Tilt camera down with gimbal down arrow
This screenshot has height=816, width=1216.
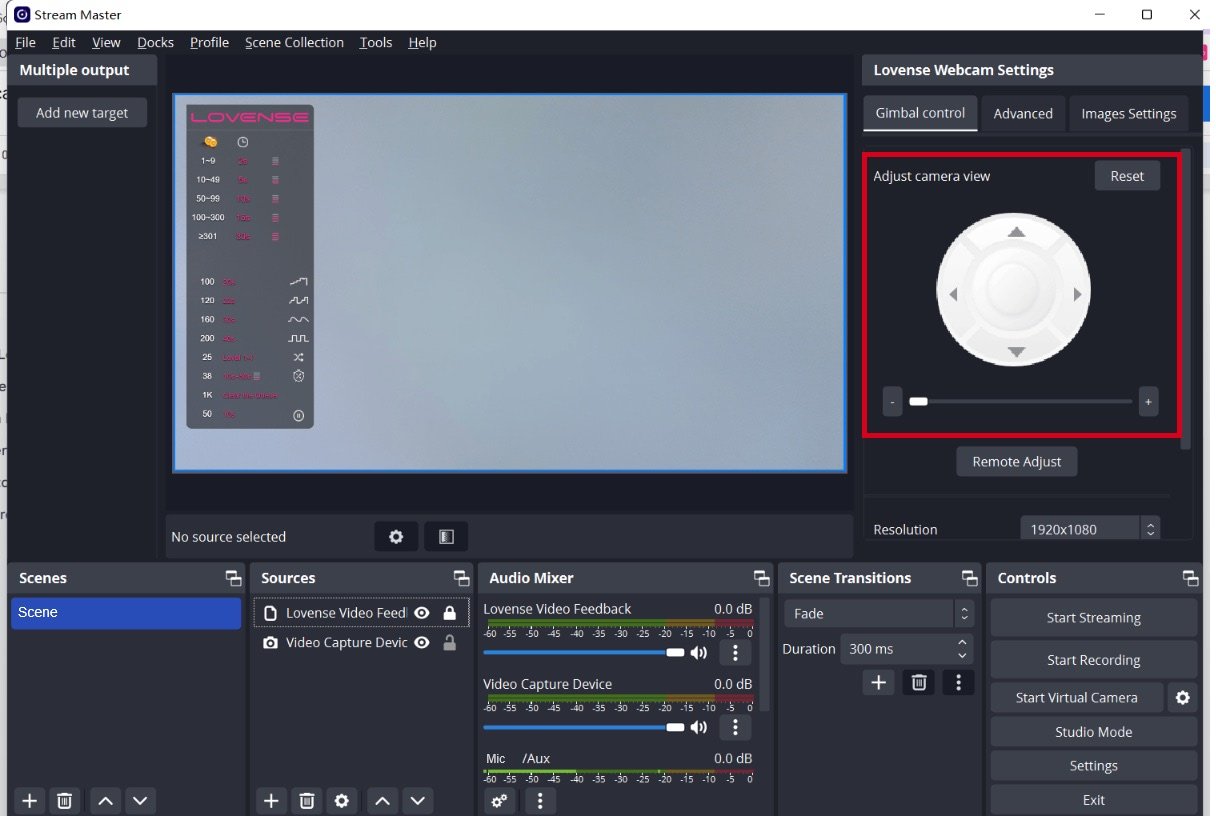tap(1016, 352)
